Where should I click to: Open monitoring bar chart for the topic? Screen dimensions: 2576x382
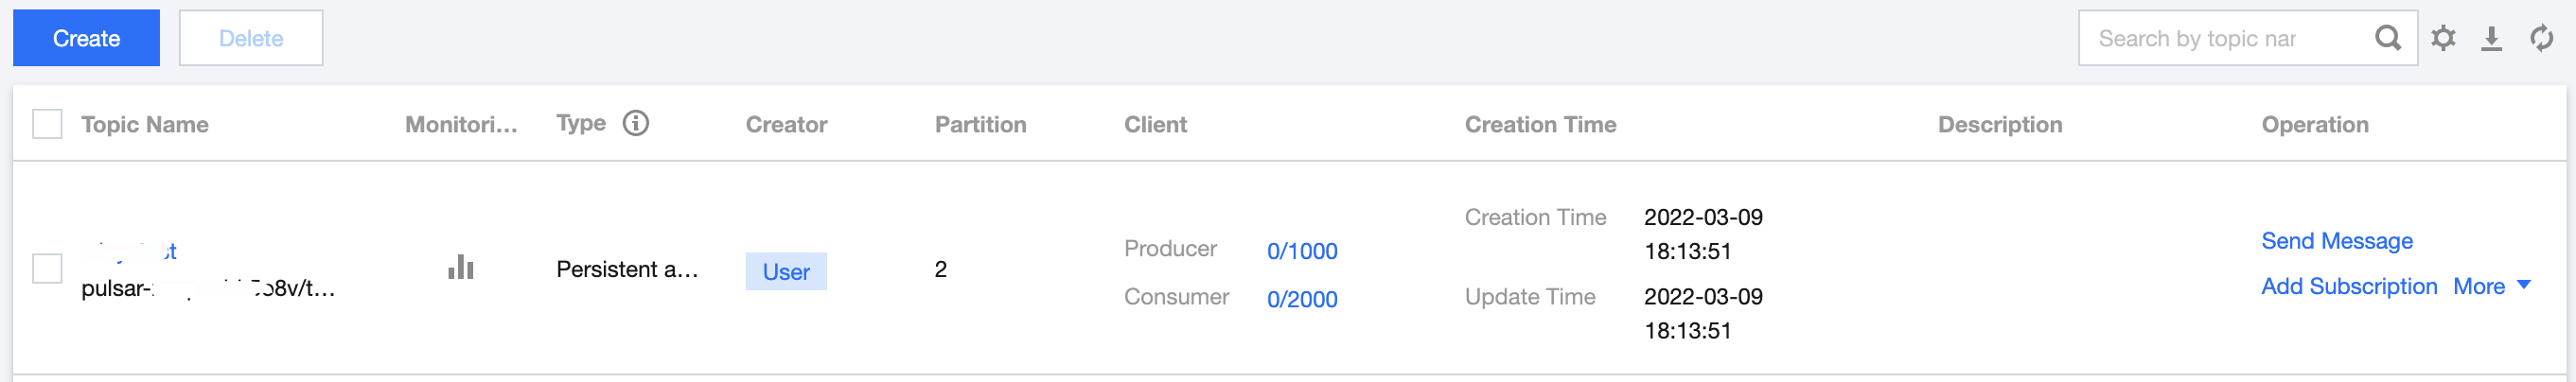point(460,268)
